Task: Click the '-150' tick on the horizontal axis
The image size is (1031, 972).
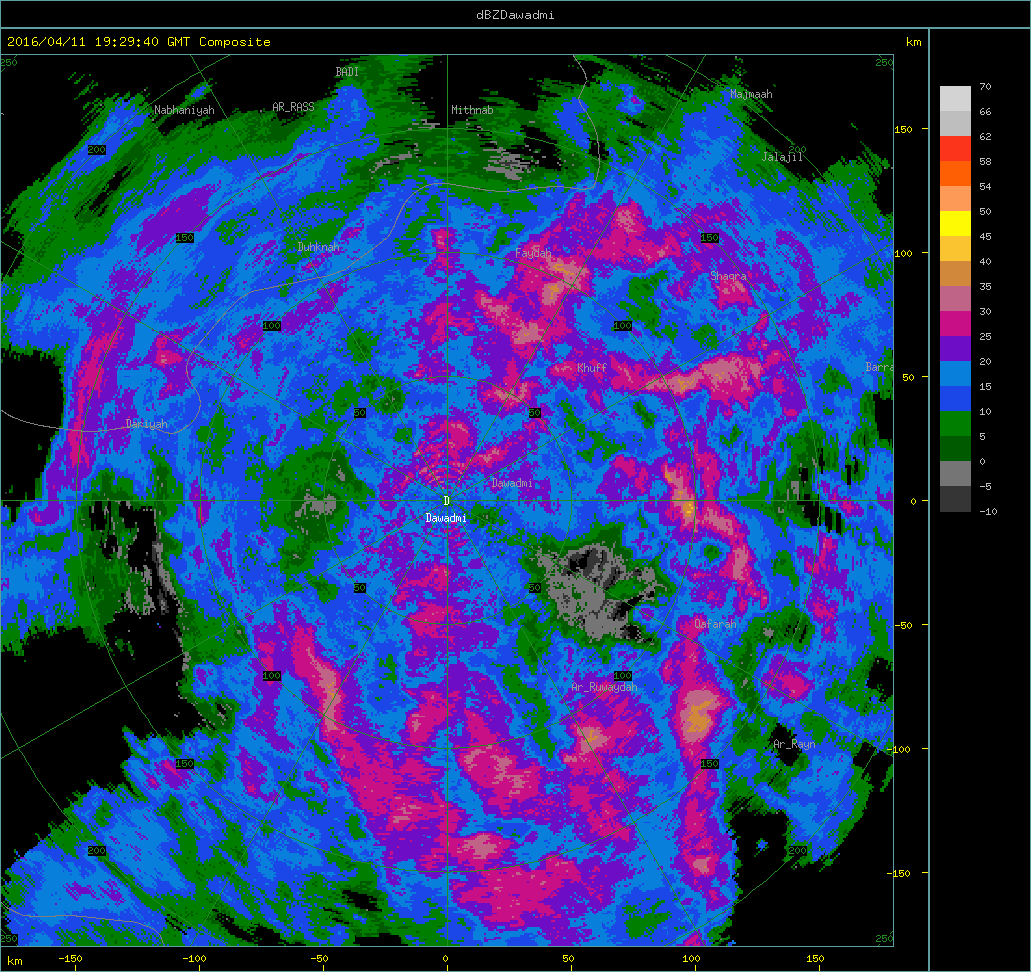Action: coord(70,958)
